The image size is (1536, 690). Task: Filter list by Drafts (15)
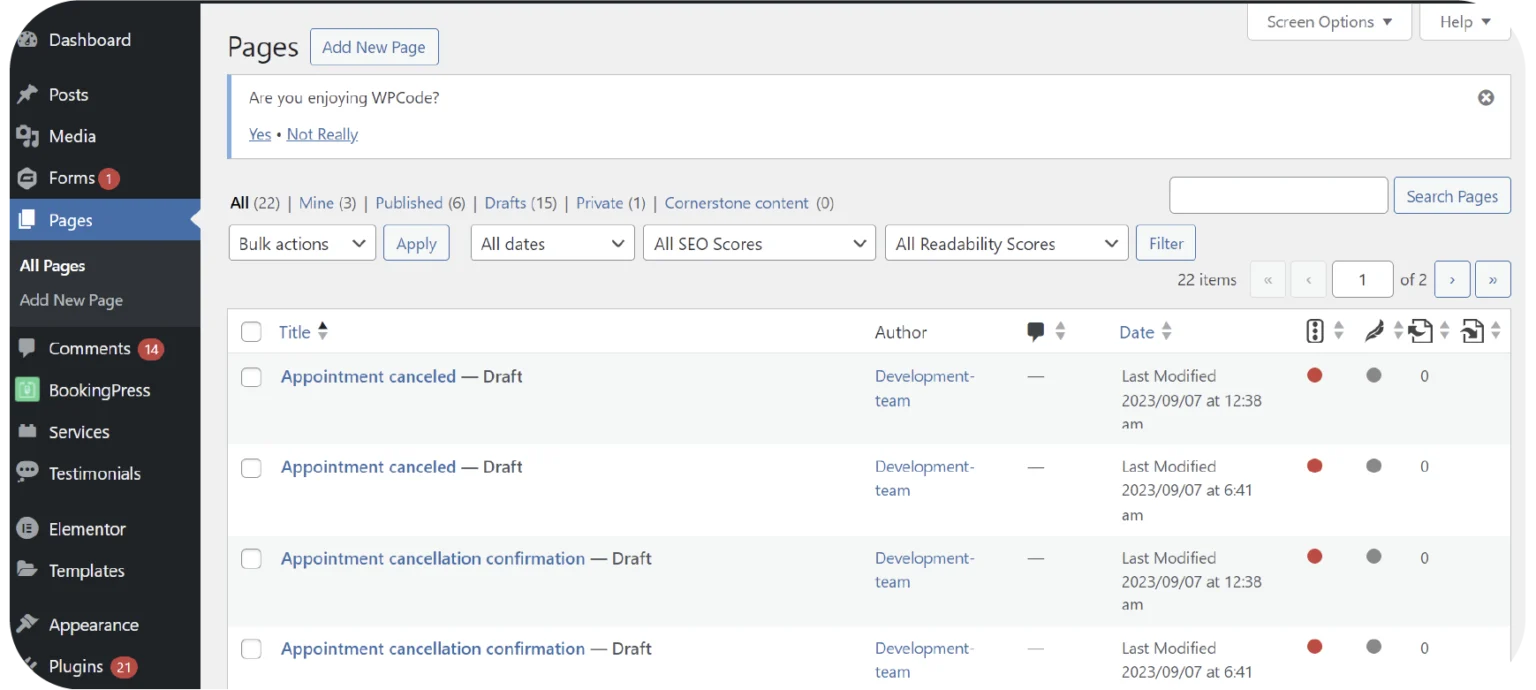click(505, 203)
